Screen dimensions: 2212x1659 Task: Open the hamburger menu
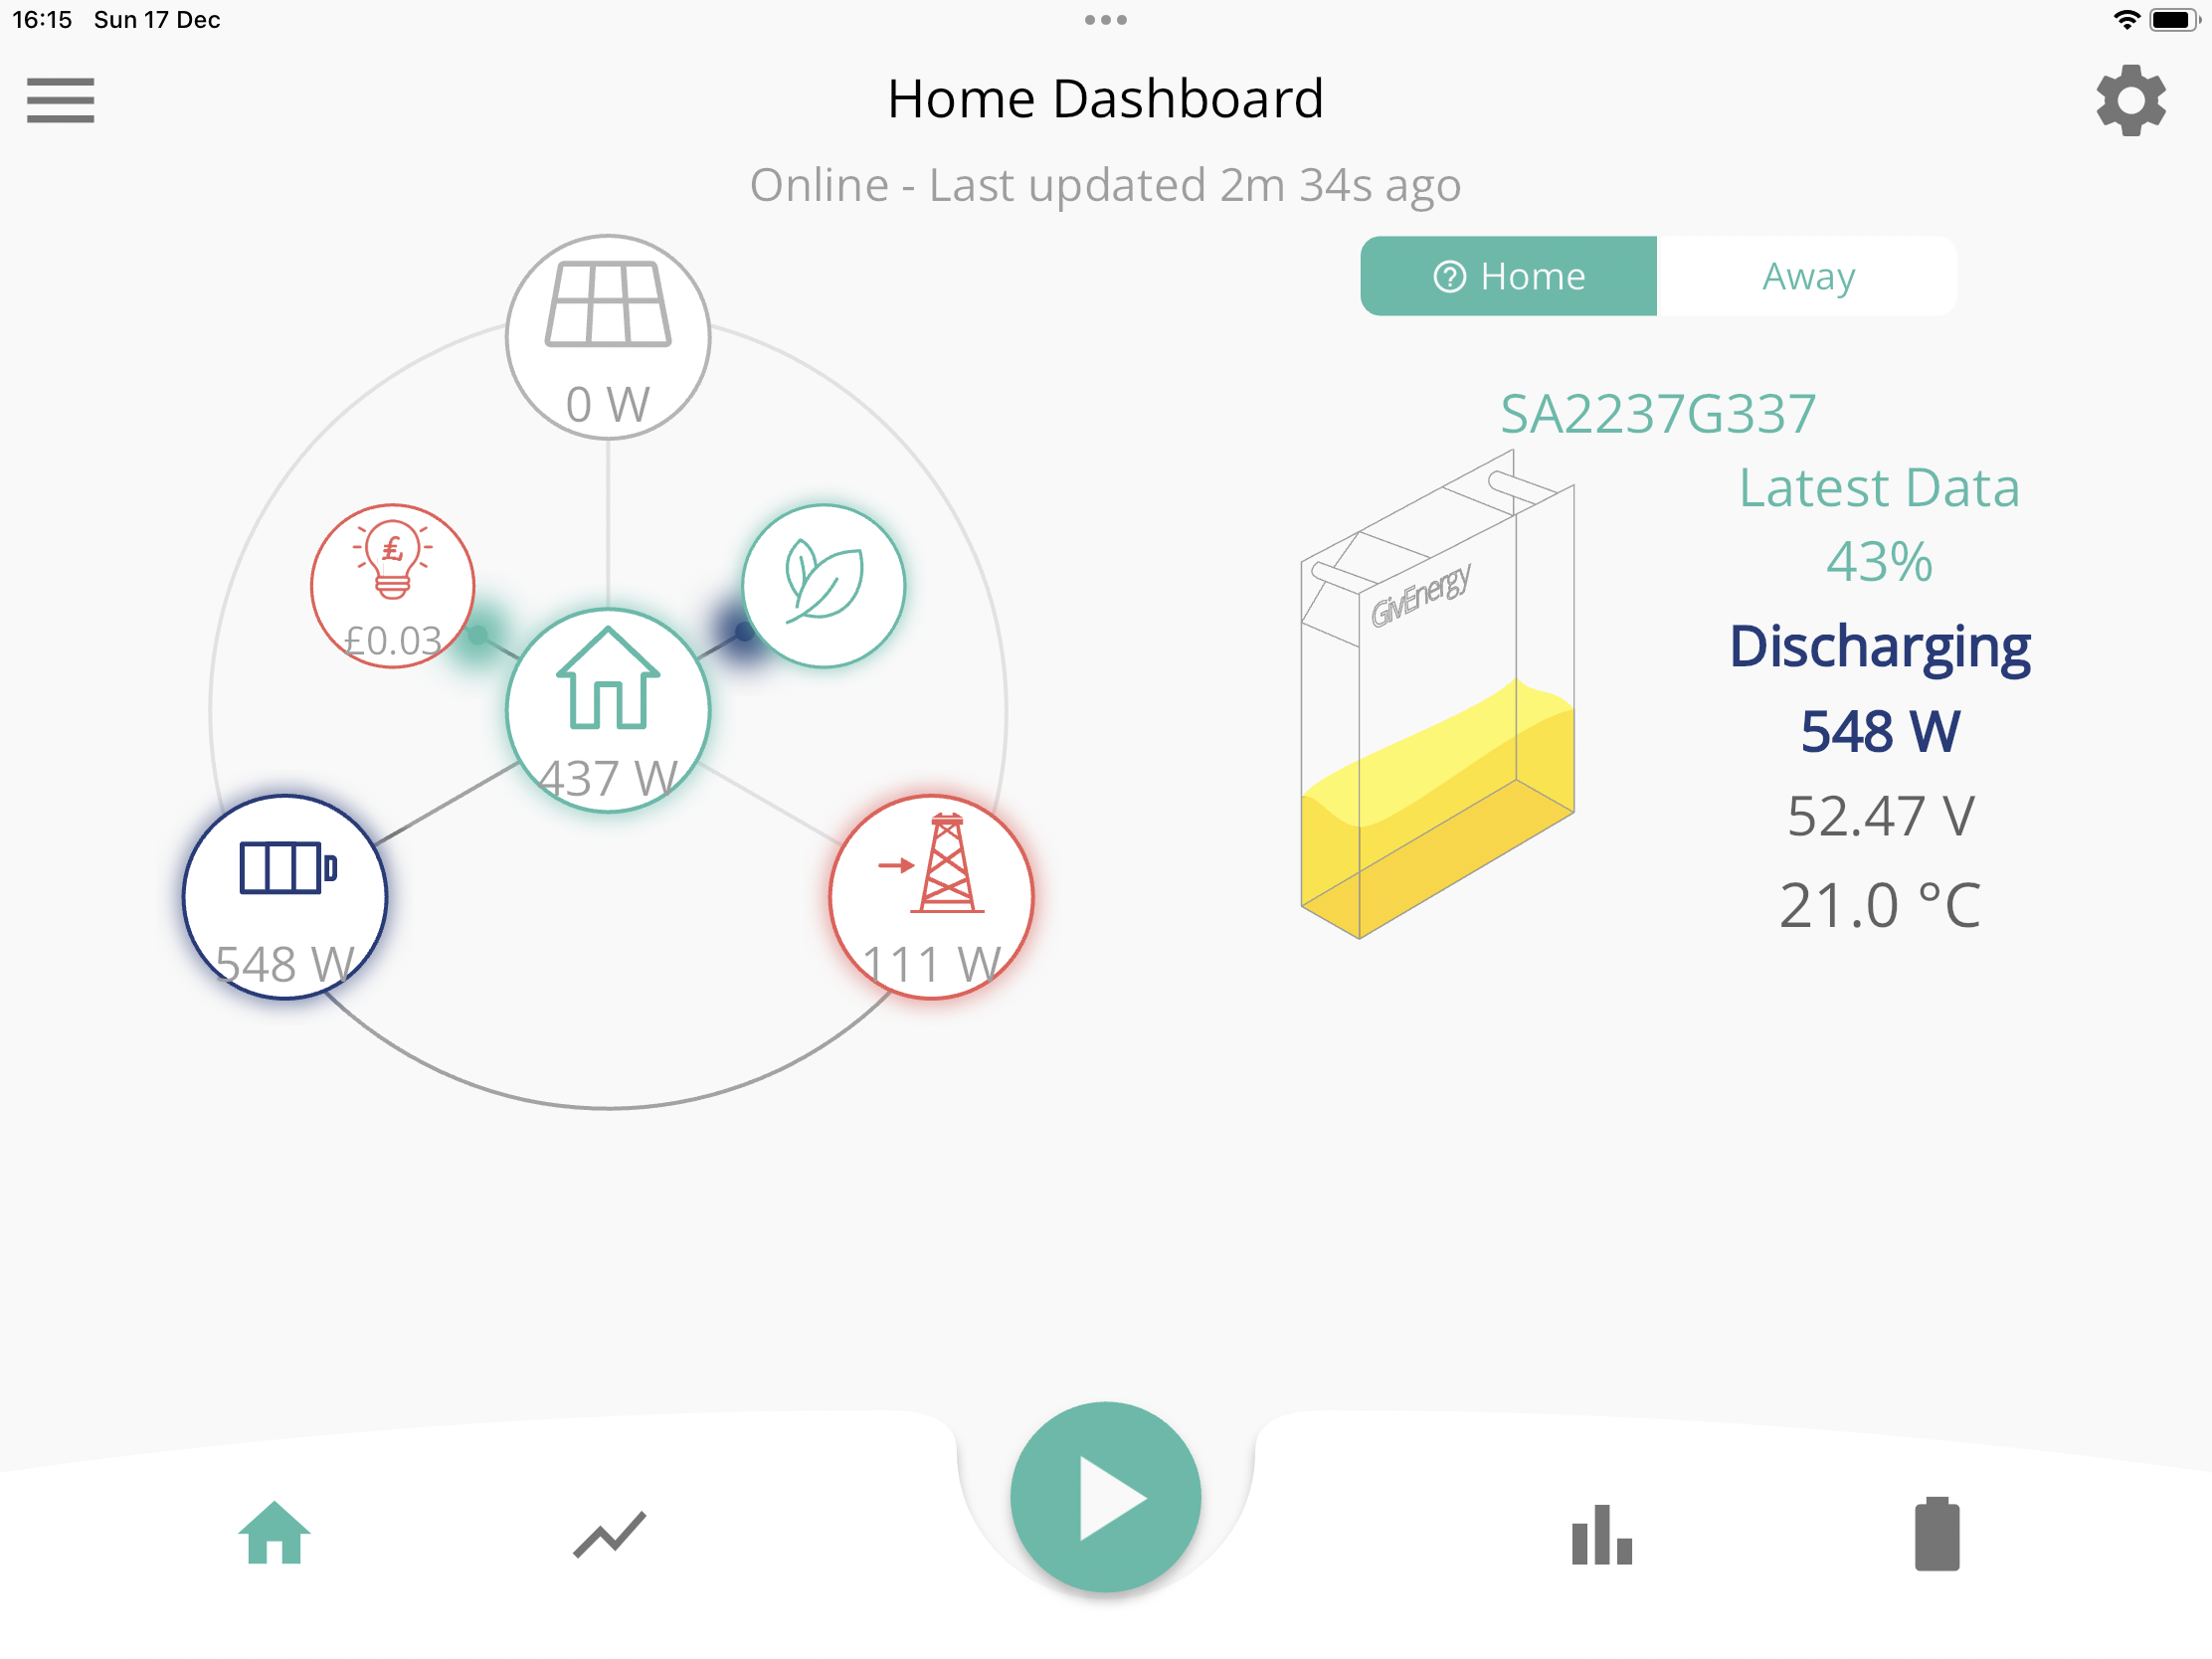point(60,100)
